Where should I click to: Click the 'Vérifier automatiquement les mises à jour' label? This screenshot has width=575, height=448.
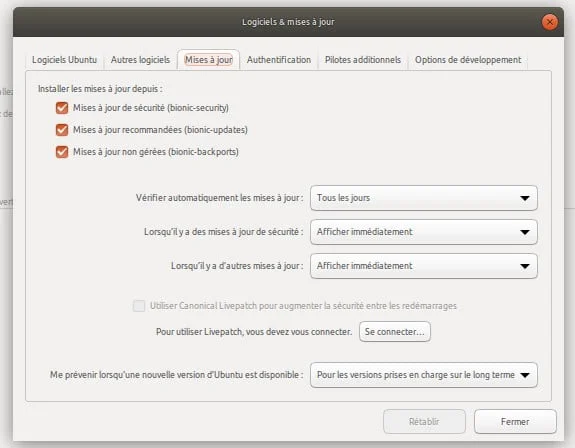point(219,198)
